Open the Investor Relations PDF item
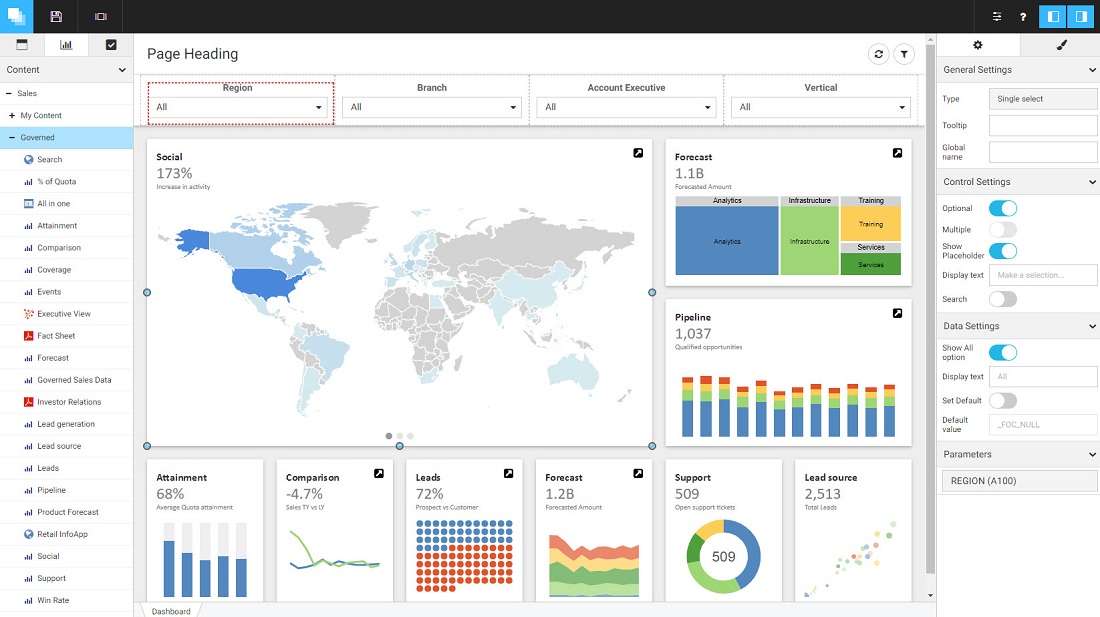Viewport: 1100px width, 617px height. [x=66, y=402]
